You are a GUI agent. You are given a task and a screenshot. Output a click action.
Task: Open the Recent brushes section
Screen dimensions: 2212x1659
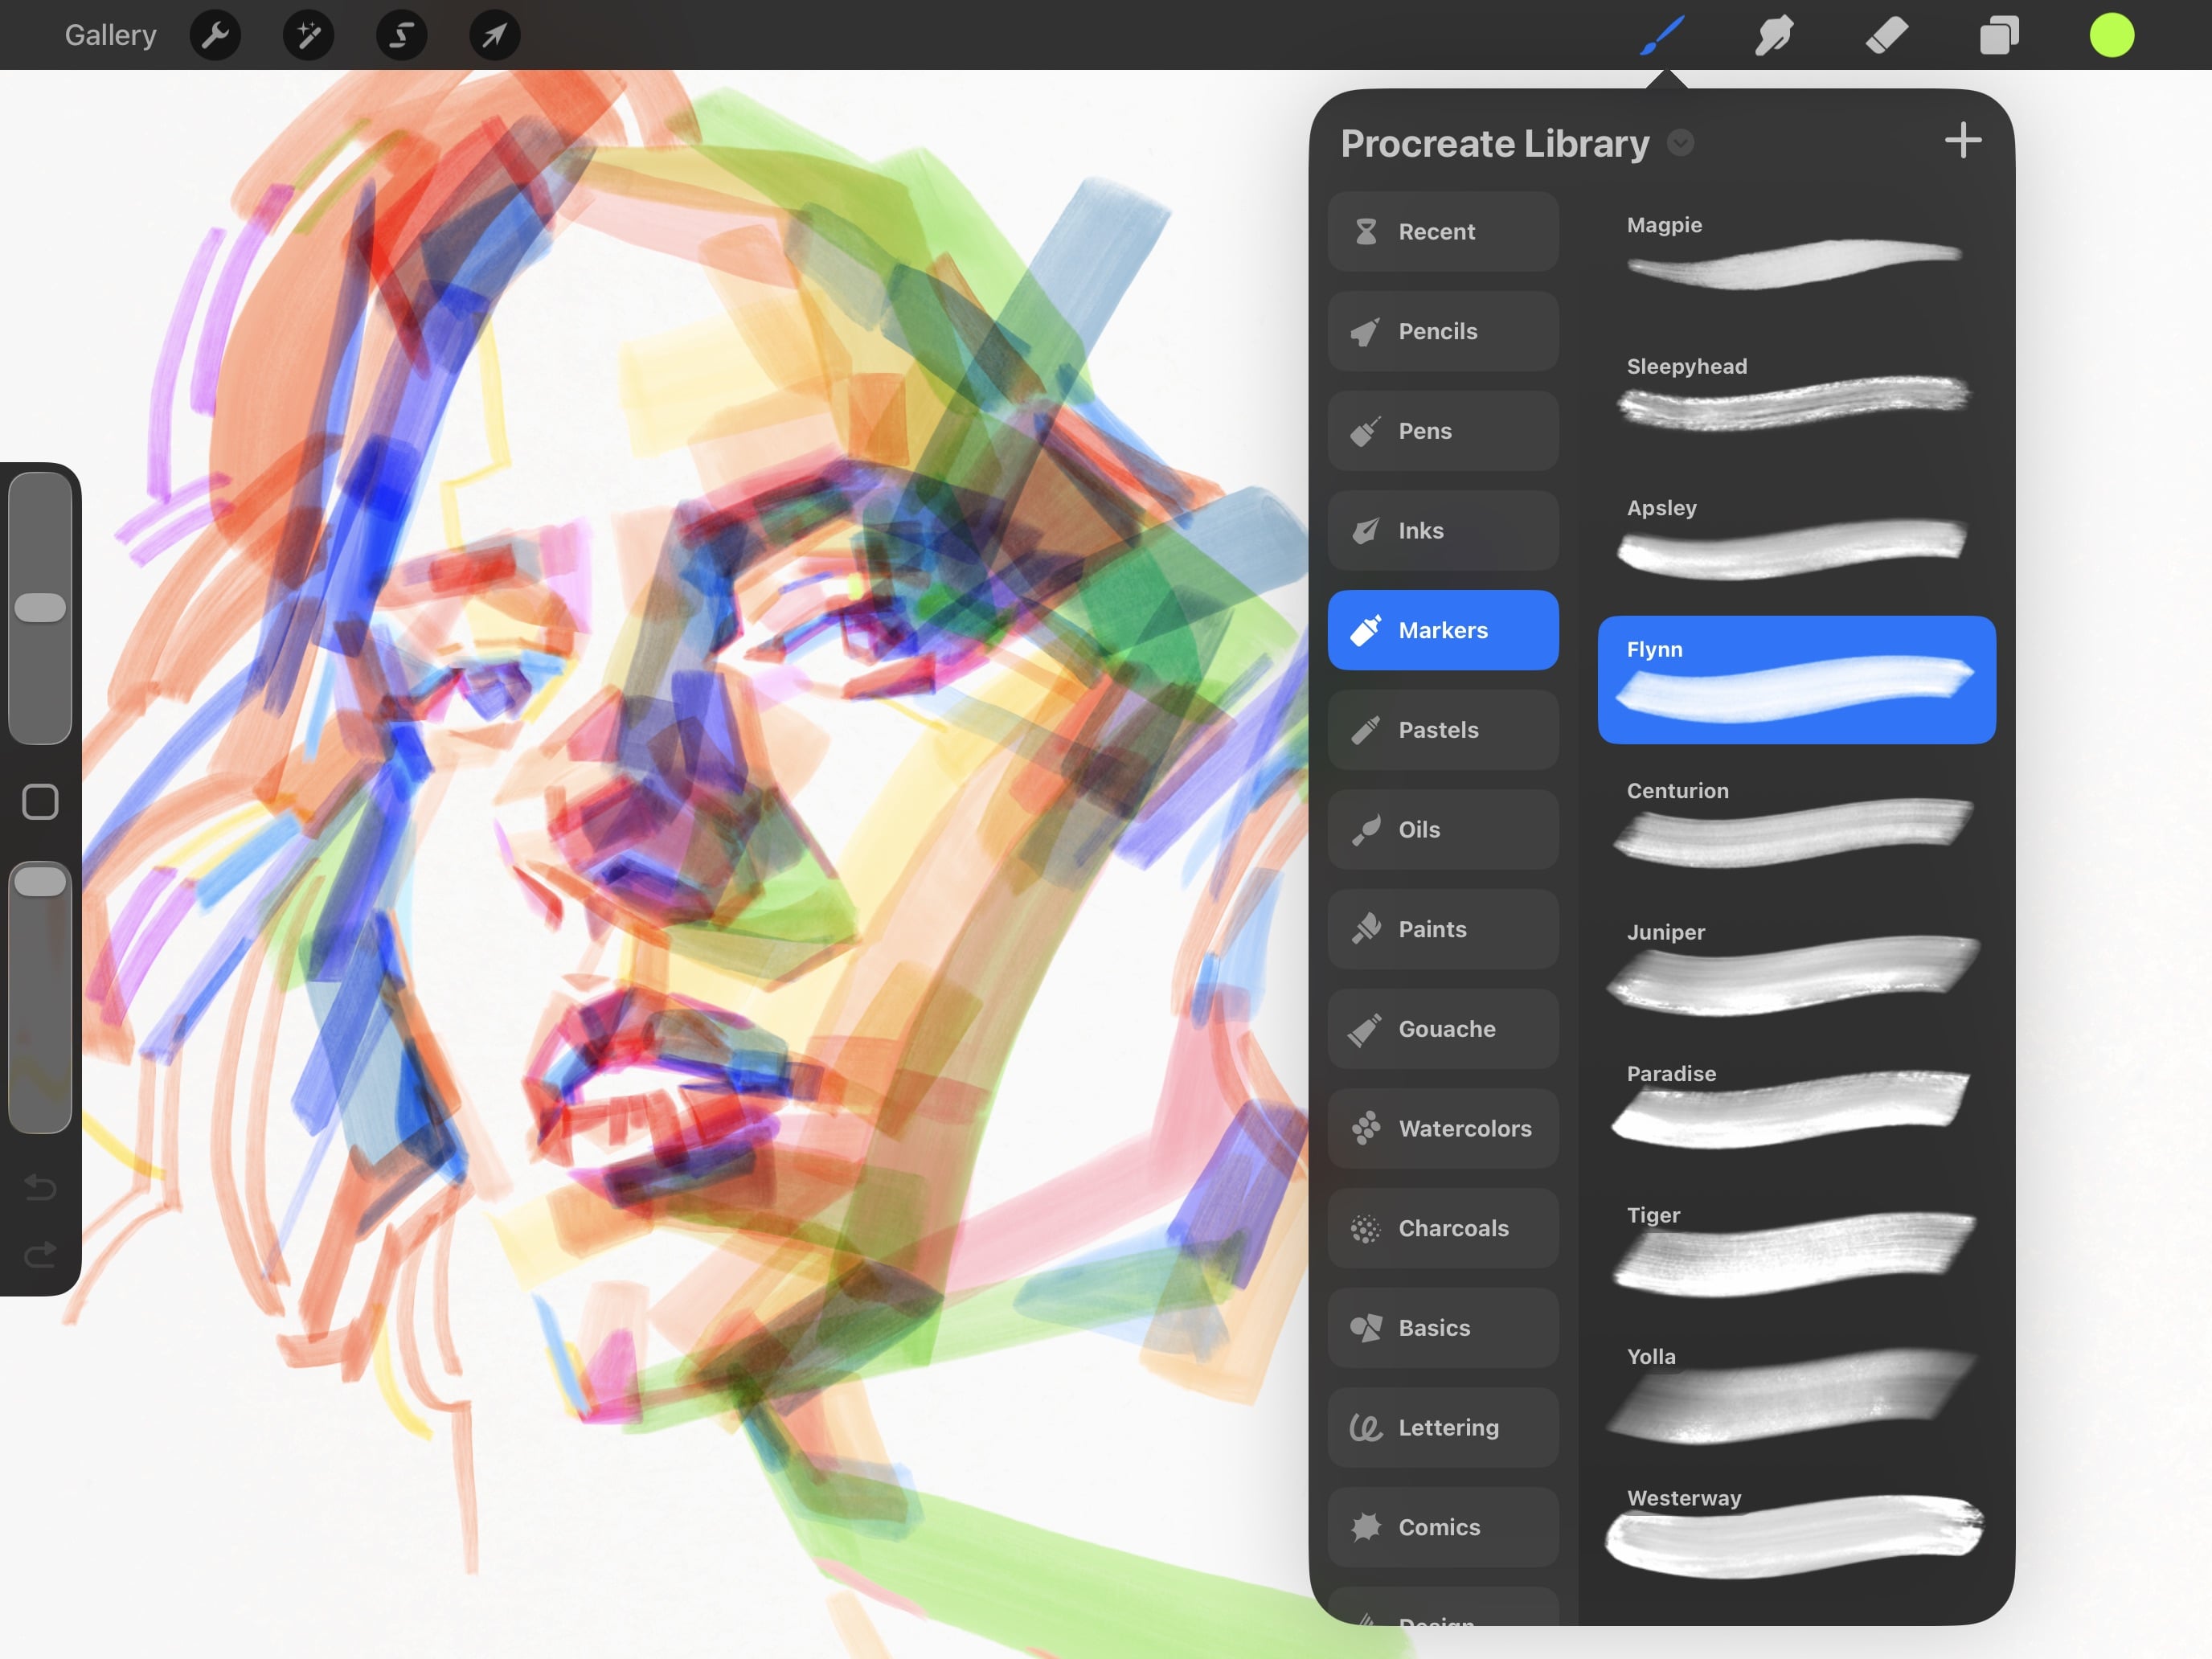tap(1443, 231)
